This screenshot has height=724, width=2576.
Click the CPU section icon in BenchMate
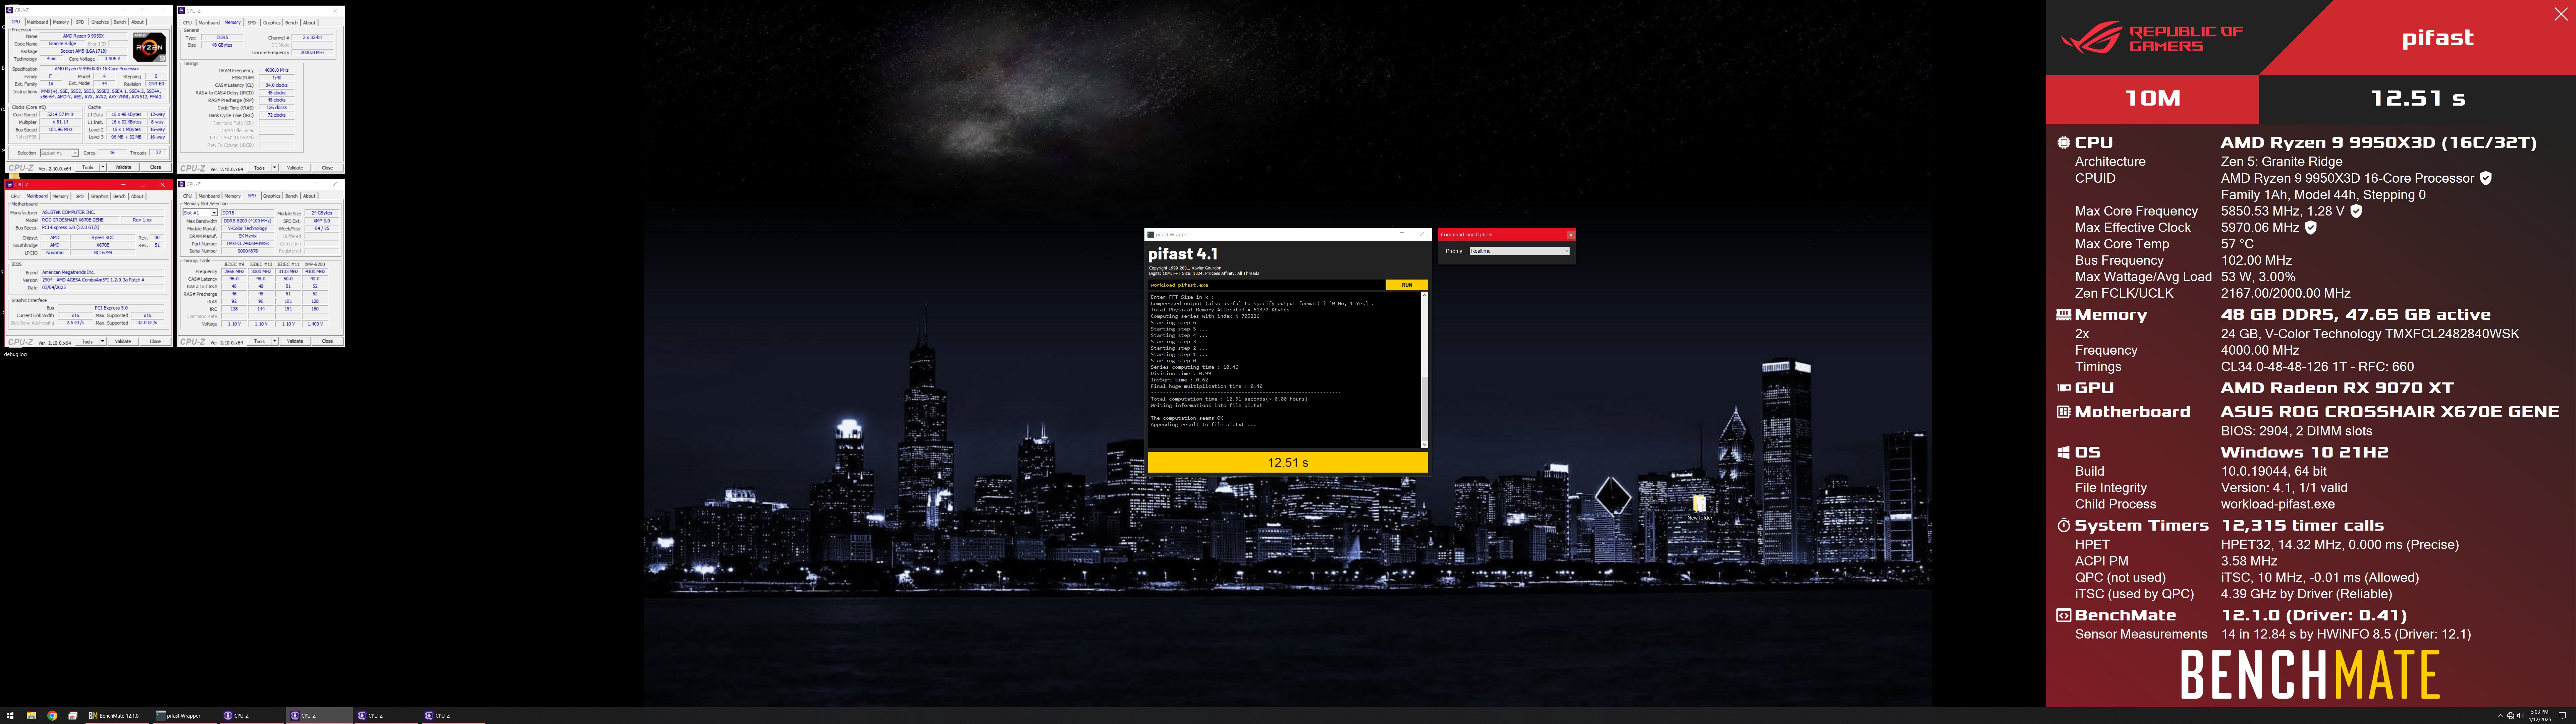pyautogui.click(x=2064, y=143)
